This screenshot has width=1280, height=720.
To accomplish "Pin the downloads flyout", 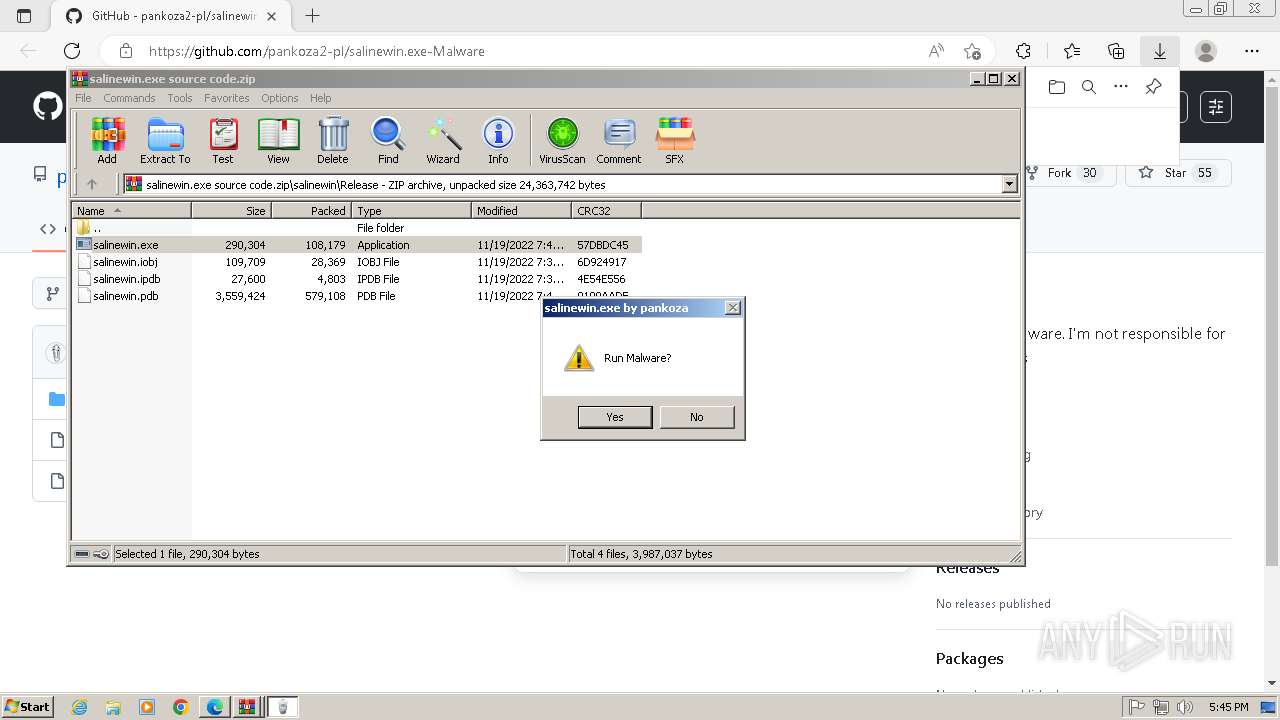I will [x=1153, y=87].
